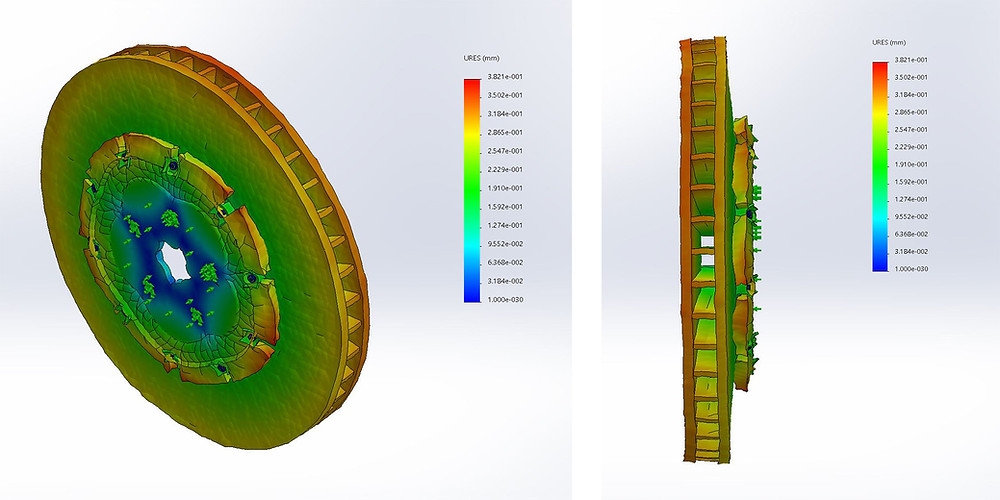Click 1.274e-001 in side view legend
The image size is (1000, 500).
[912, 199]
